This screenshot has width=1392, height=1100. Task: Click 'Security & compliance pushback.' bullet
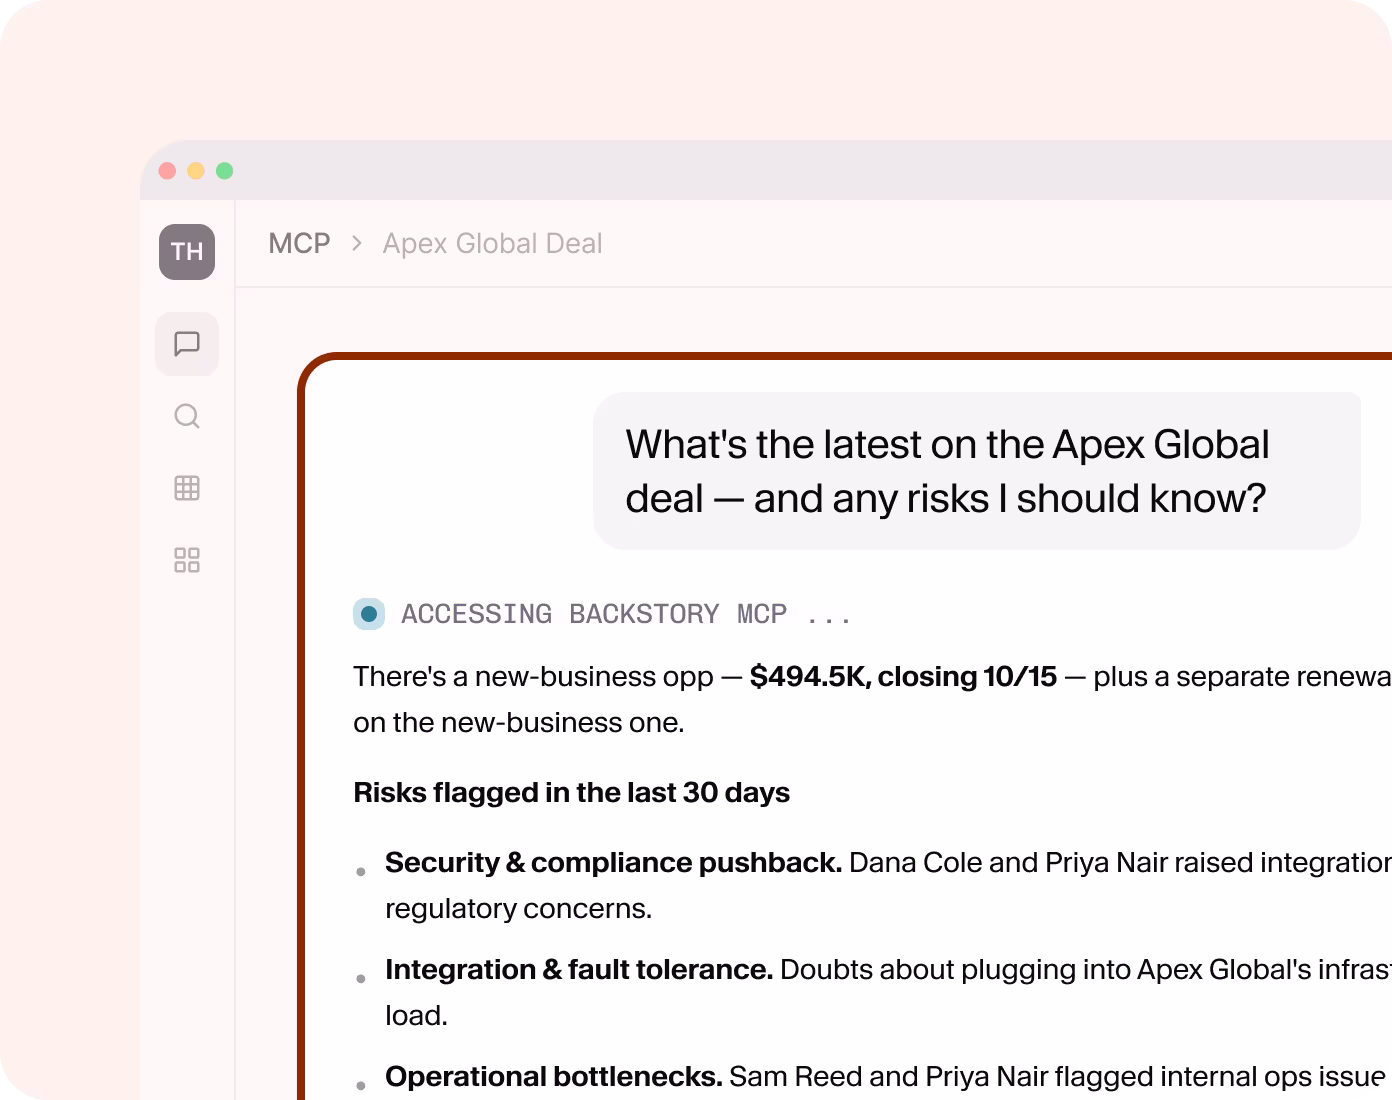click(x=613, y=863)
